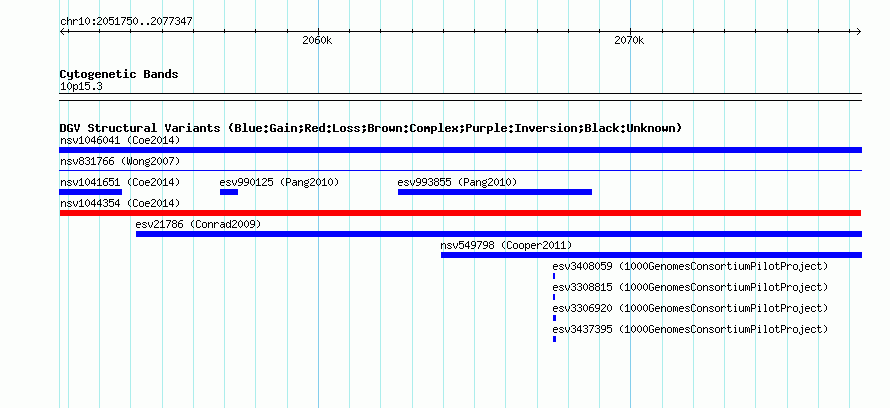Click the esv21786 (Conrad2009) label
This screenshot has height=408, width=890.
click(x=198, y=224)
